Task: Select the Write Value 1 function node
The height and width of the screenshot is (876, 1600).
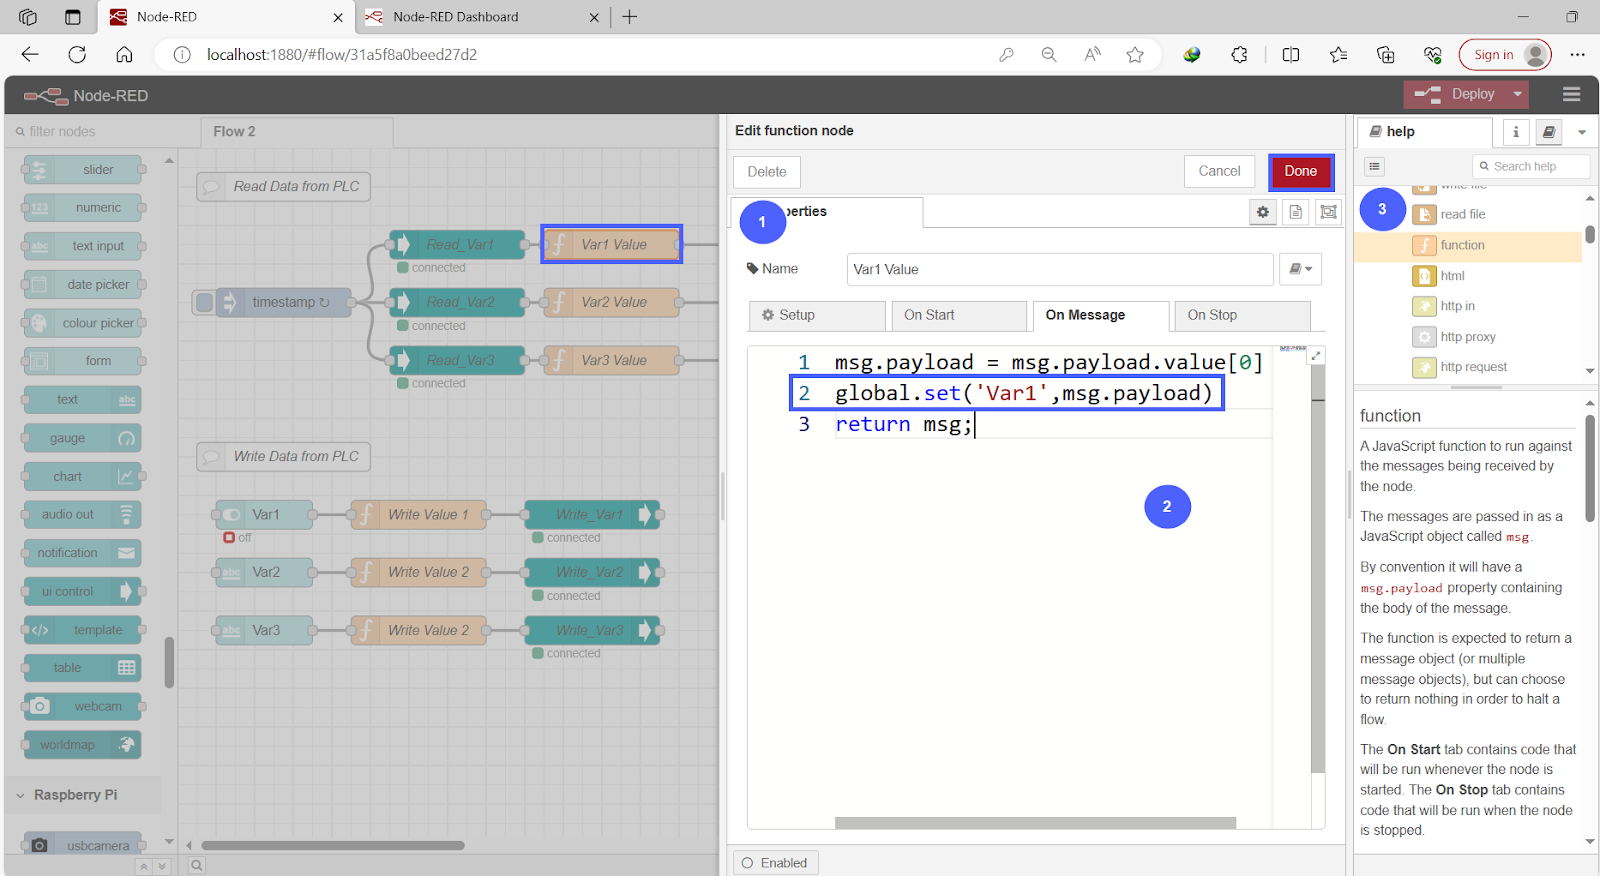Action: [x=420, y=515]
